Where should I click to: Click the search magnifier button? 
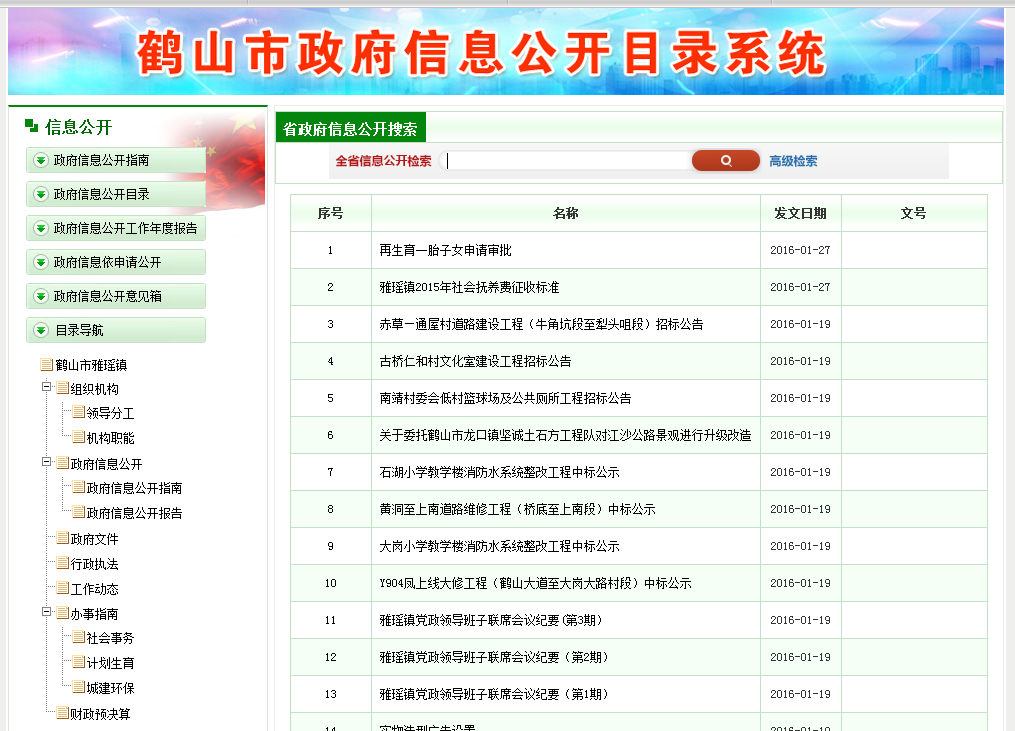point(725,161)
